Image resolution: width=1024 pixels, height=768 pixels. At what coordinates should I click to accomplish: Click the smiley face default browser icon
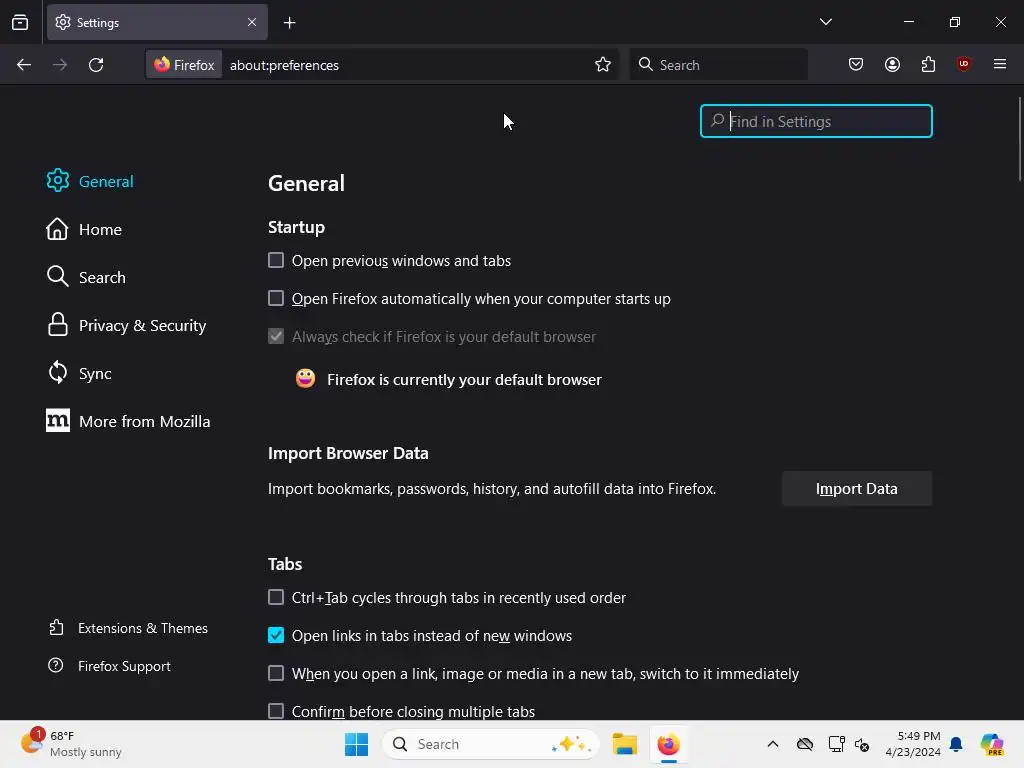pyautogui.click(x=305, y=378)
